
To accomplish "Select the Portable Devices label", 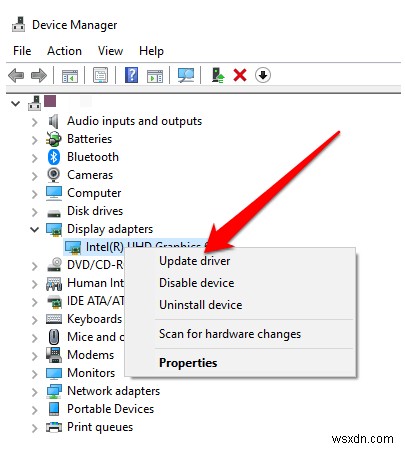I will (110, 409).
